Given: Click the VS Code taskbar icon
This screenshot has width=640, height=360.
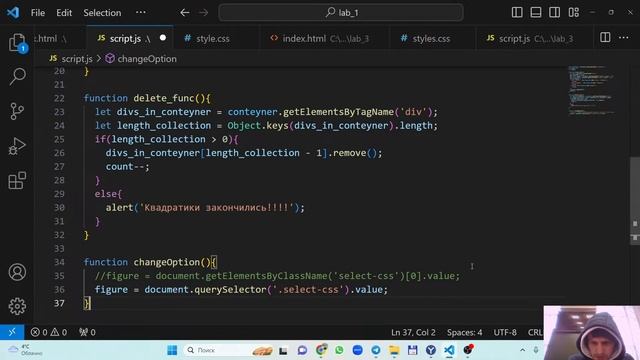Looking at the screenshot, I should 449,350.
